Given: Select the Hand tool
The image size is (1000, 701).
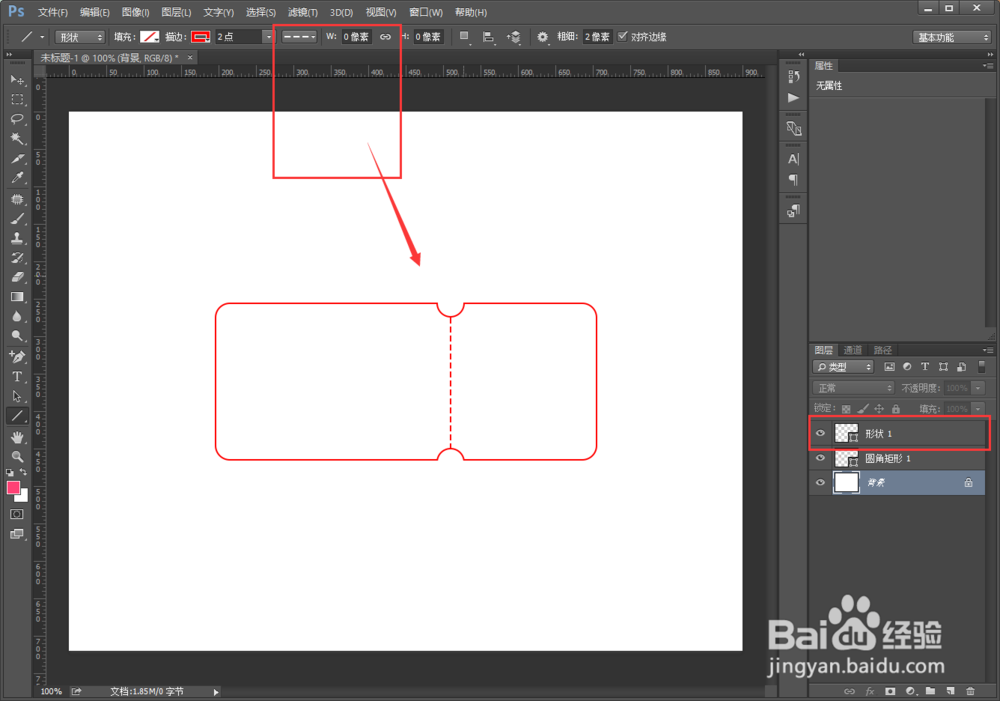Looking at the screenshot, I should [x=17, y=437].
